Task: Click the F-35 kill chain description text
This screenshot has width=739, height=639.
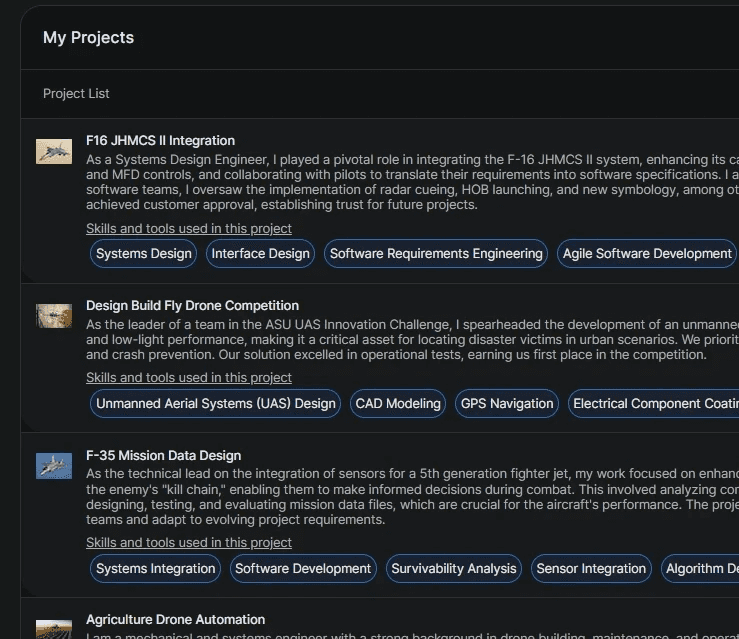Action: point(412,497)
